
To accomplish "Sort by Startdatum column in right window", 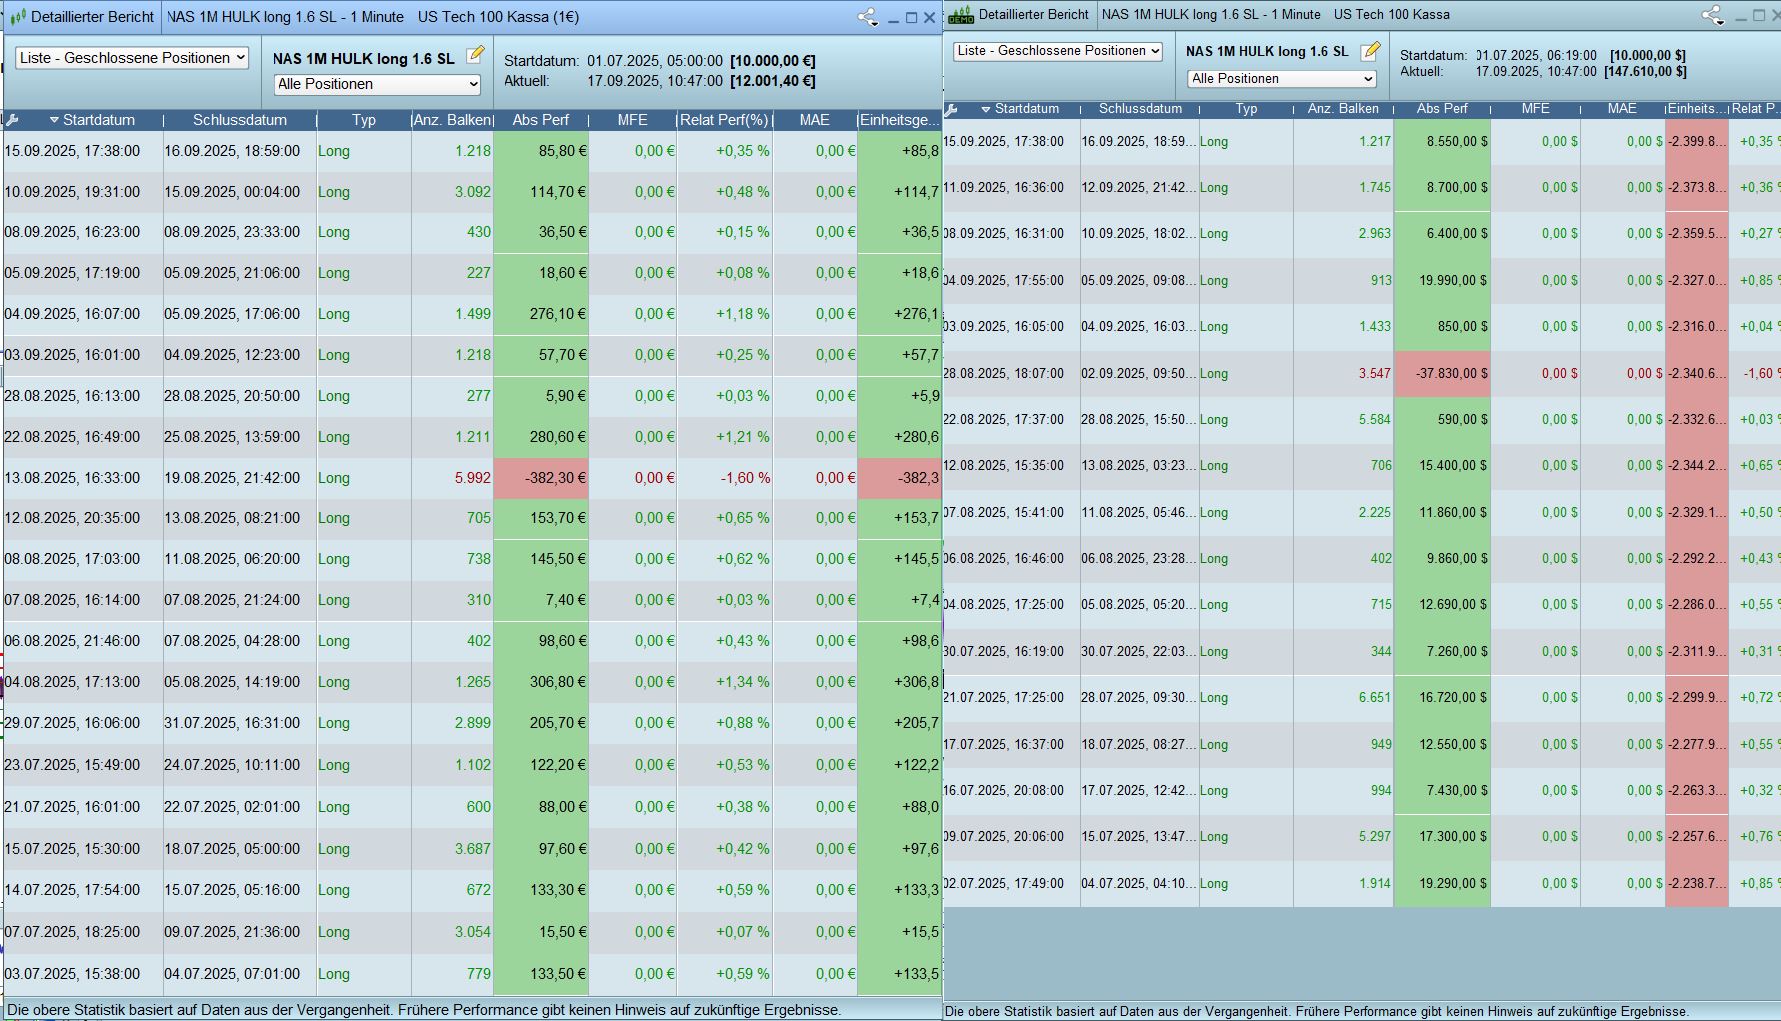I will (x=1026, y=109).
